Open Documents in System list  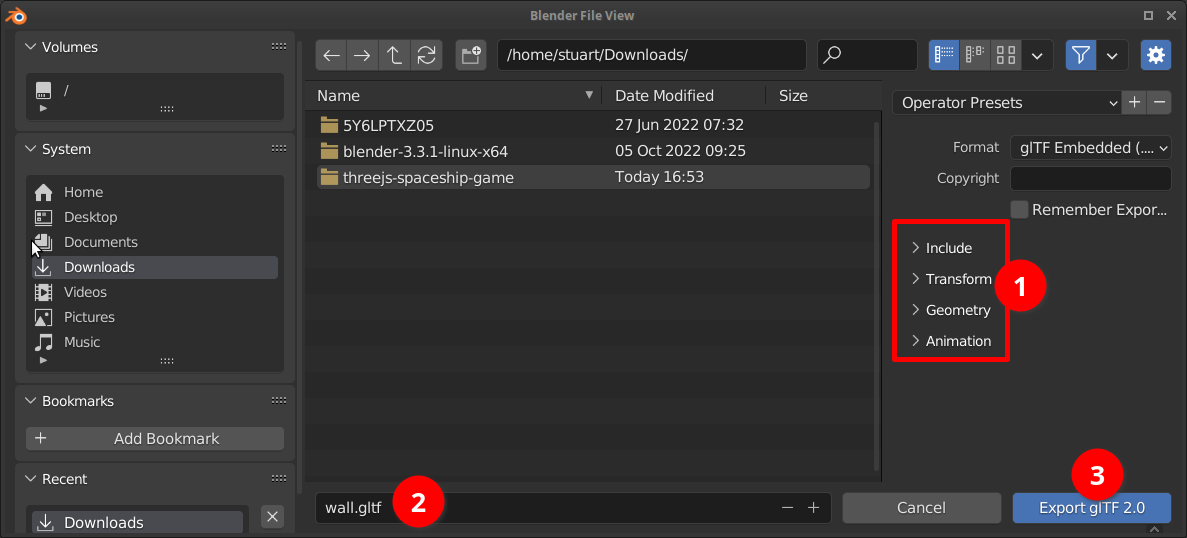[154, 242]
